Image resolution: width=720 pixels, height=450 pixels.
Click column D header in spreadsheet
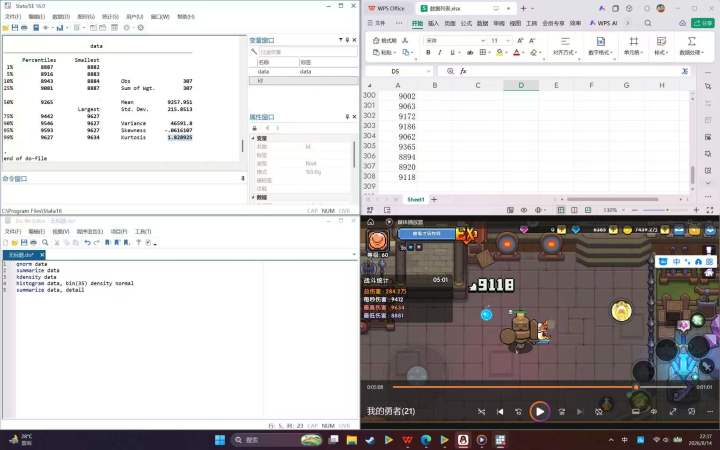[521, 85]
